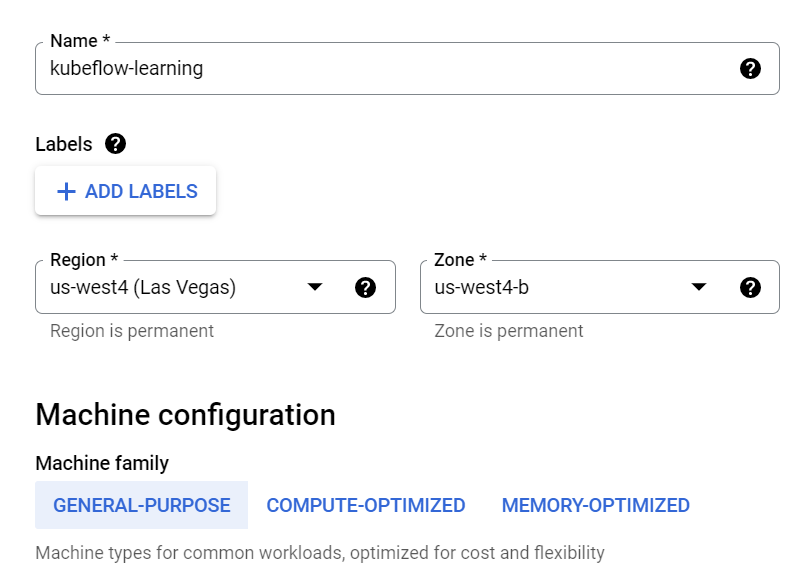Click ADD LABELS to create a label
Viewport: 811px width, 585px height.
click(x=125, y=191)
